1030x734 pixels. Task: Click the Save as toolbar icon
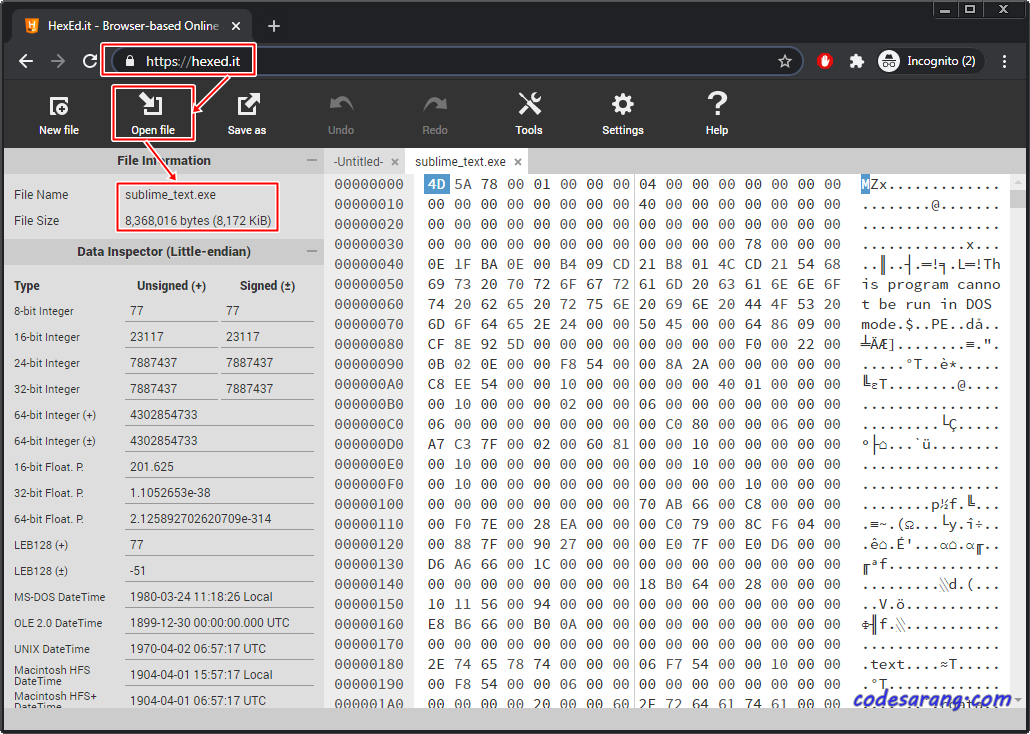[x=247, y=114]
